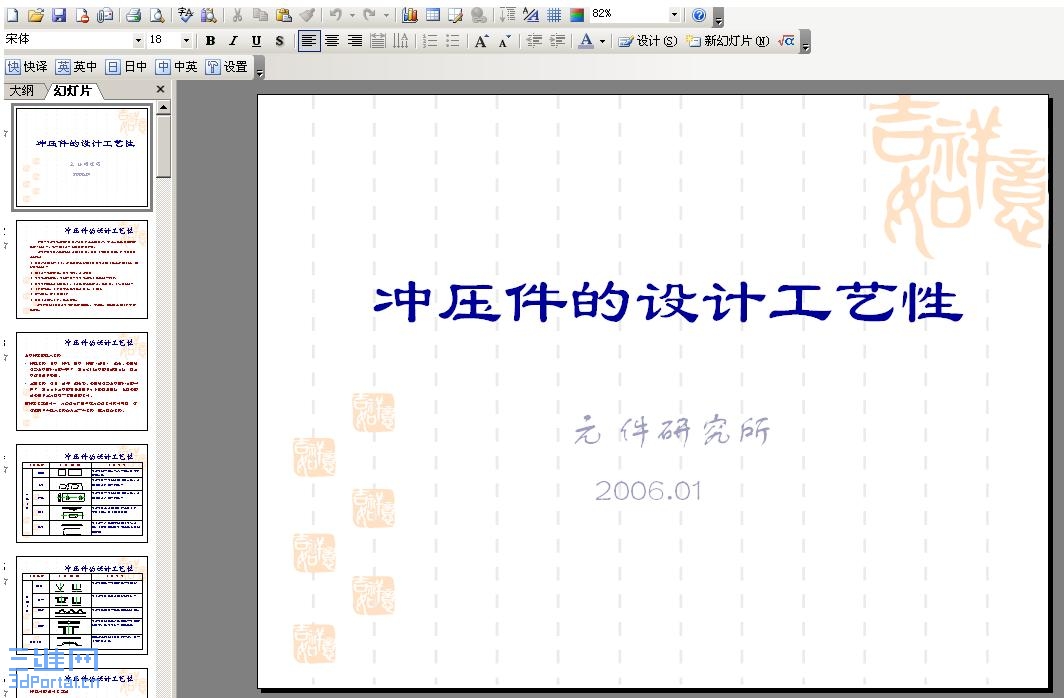Save the presentation with floppy icon
Image resolution: width=1064 pixels, height=698 pixels.
click(x=59, y=14)
